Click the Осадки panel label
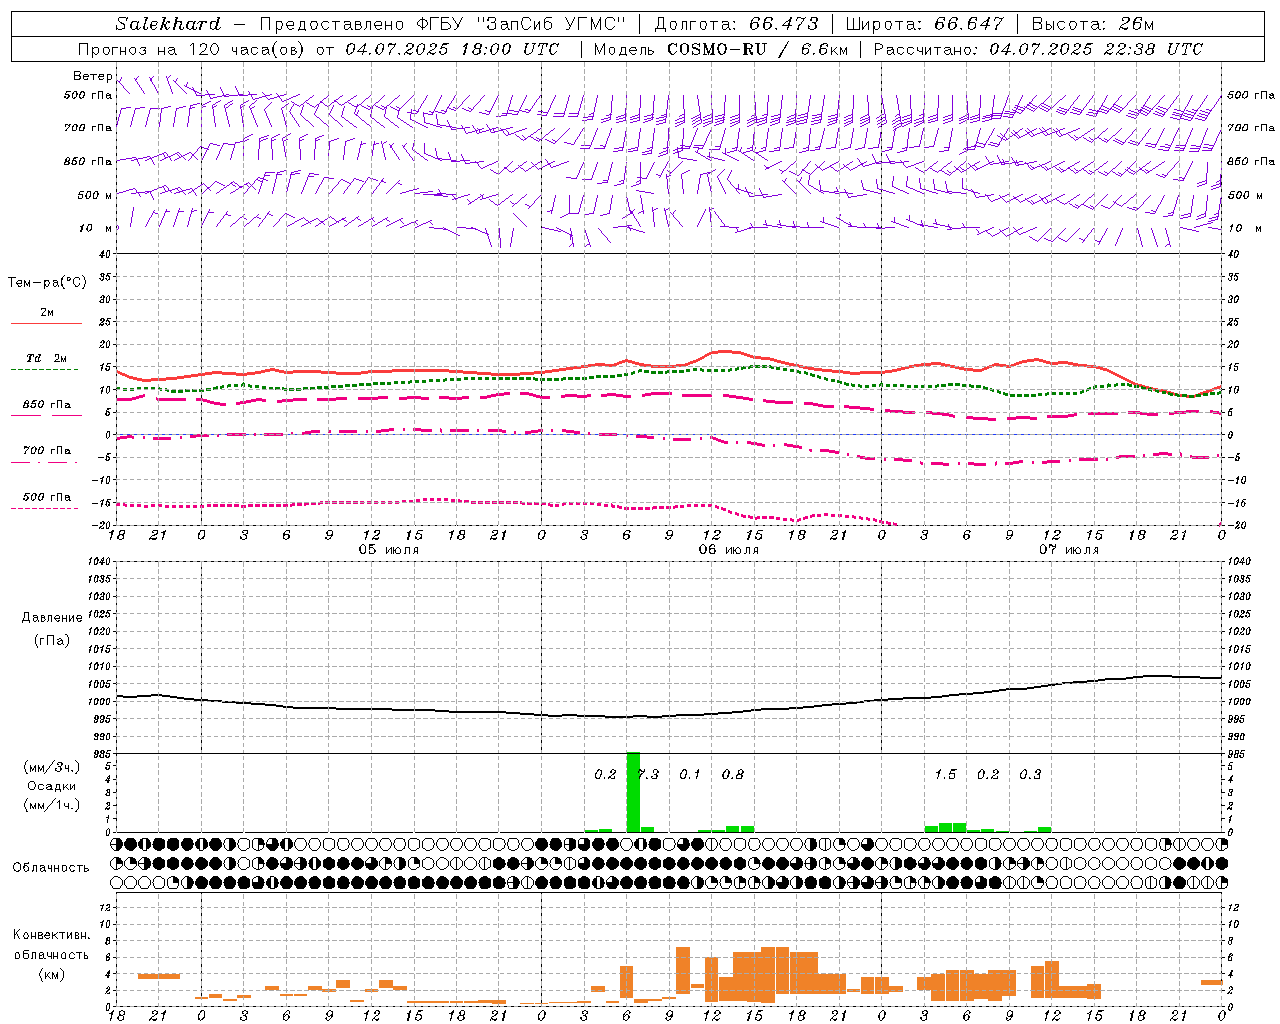 (52, 786)
